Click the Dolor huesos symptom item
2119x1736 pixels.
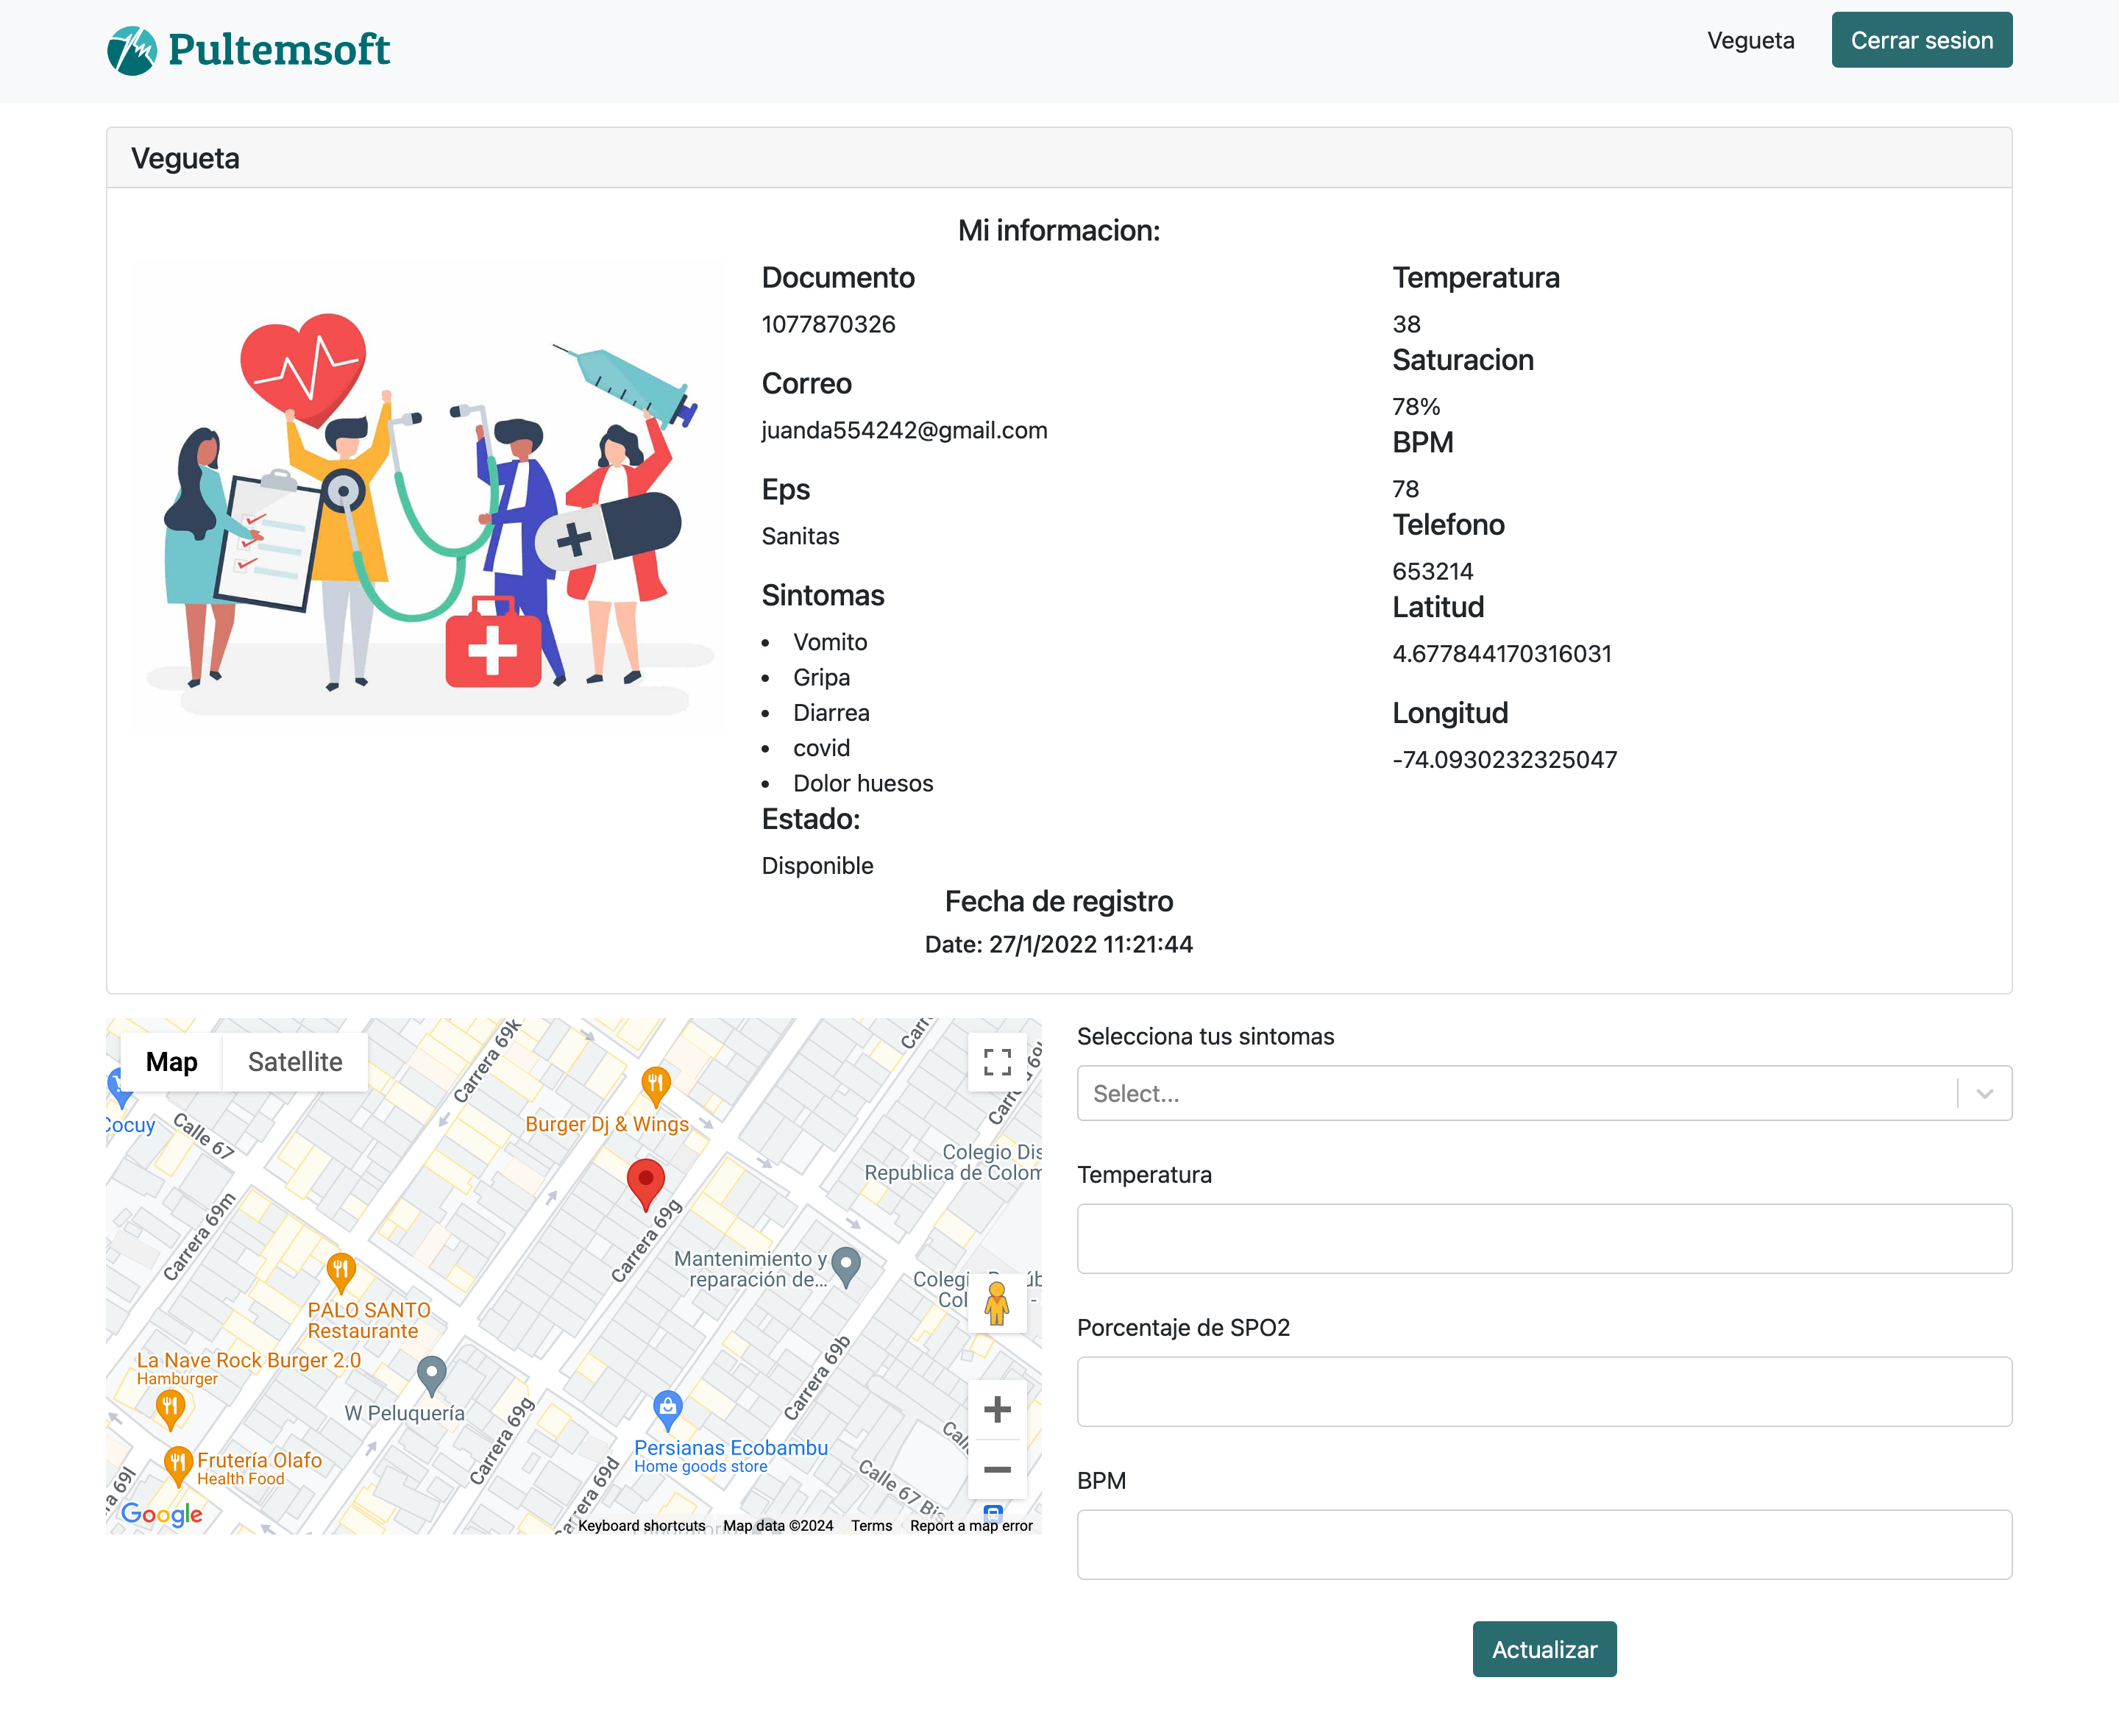[863, 783]
